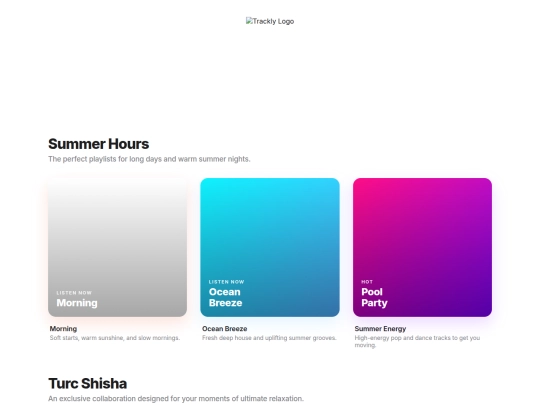Select the white Pool Party title inside card
The height and width of the screenshot is (405, 540).
[374, 297]
